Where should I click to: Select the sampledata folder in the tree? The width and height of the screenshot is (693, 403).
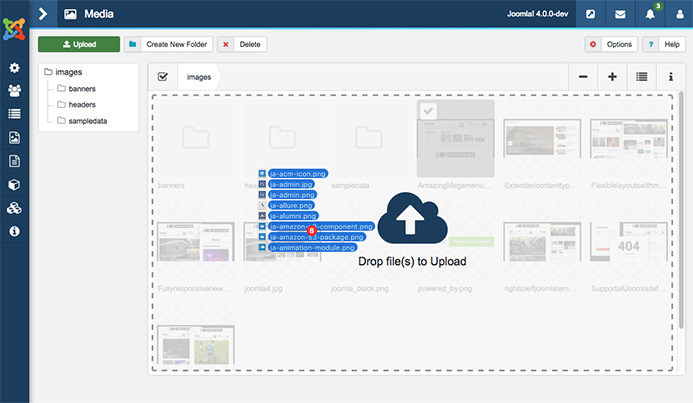[x=82, y=121]
